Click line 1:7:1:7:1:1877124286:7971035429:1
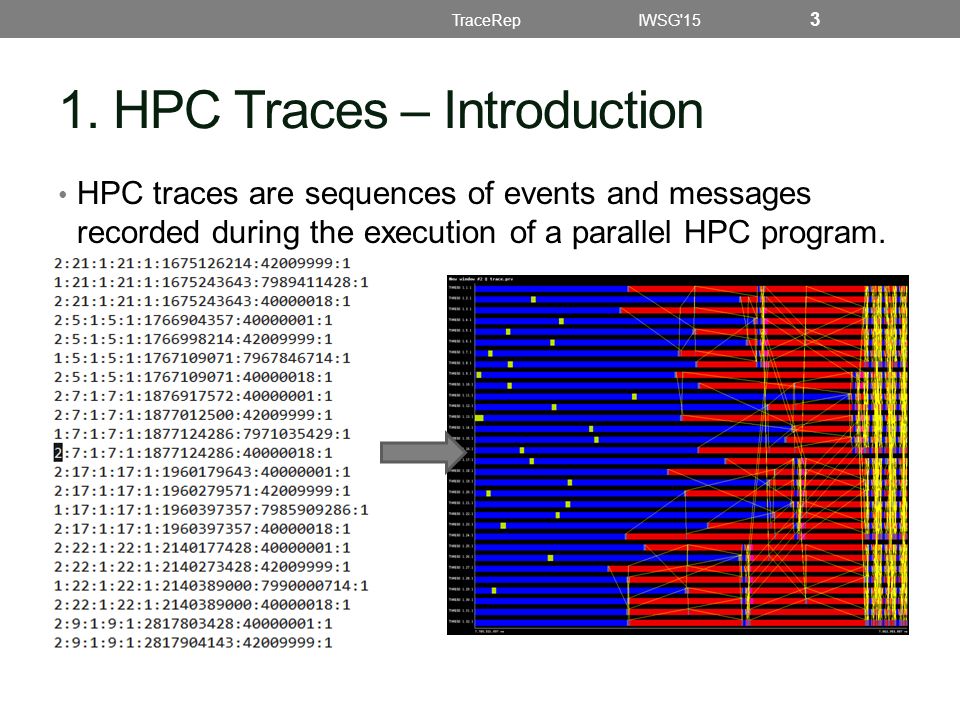Image resolution: width=960 pixels, height=720 pixels. pos(202,434)
